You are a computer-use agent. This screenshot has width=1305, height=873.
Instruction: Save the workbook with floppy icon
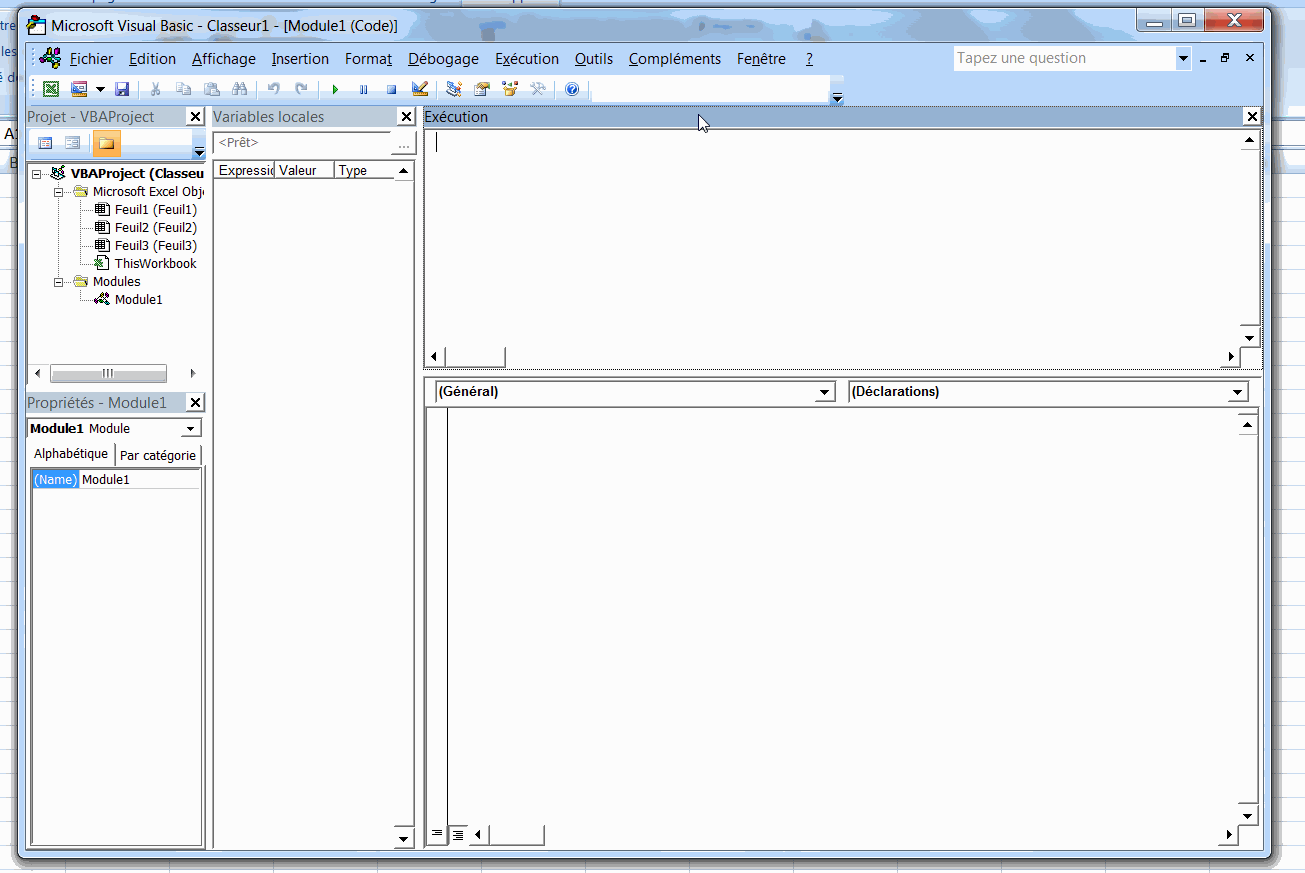pyautogui.click(x=122, y=89)
